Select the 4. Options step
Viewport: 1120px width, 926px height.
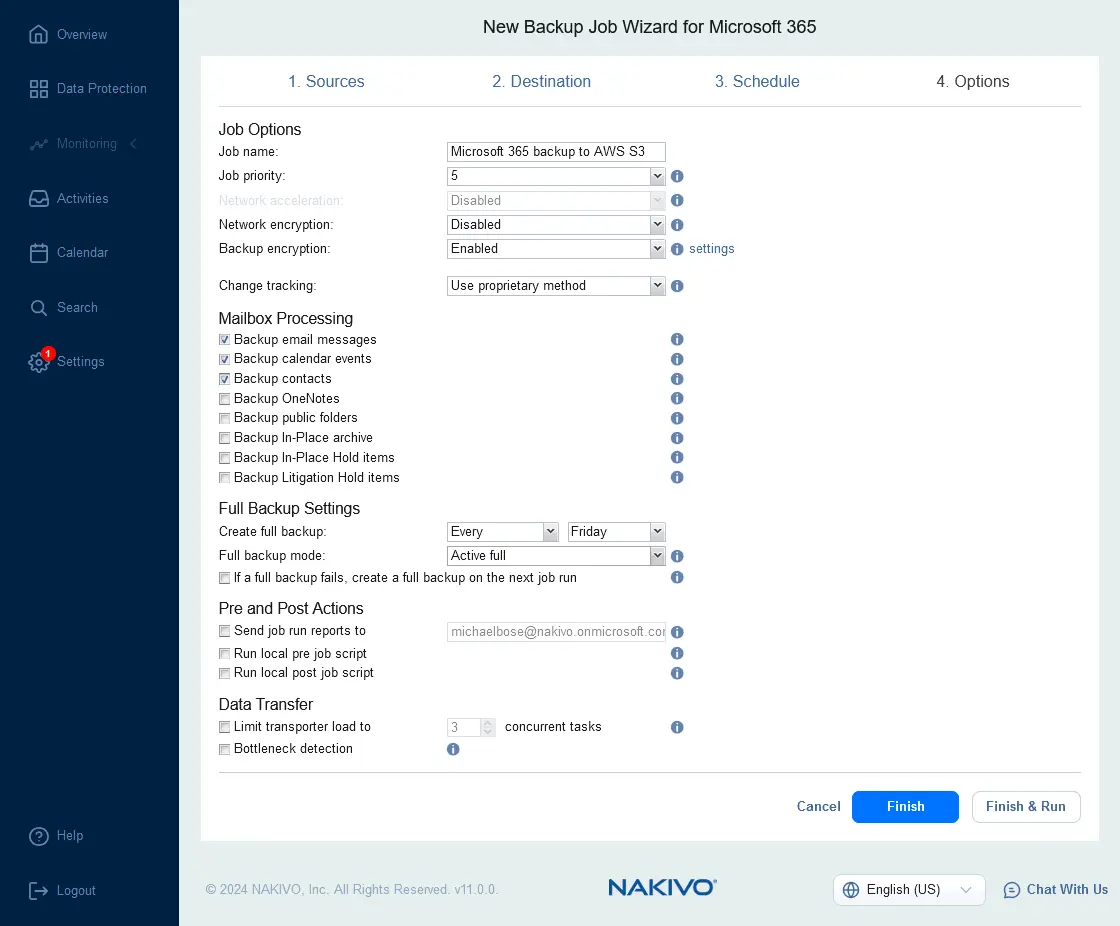pos(973,81)
